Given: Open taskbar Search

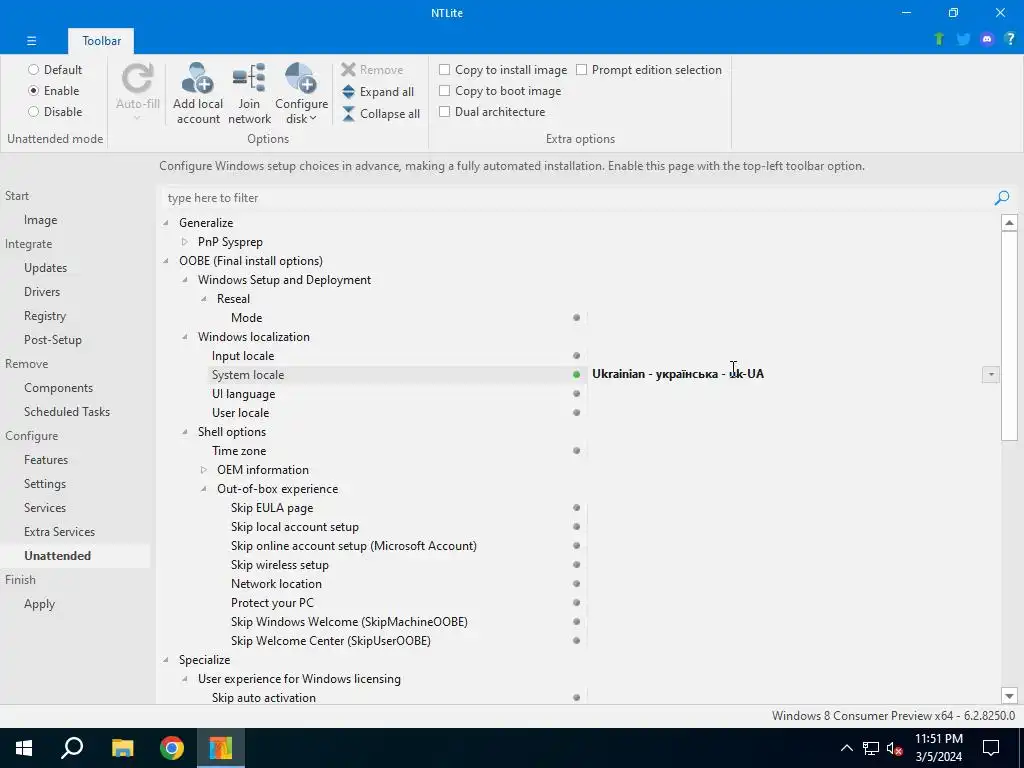Looking at the screenshot, I should click(x=72, y=748).
